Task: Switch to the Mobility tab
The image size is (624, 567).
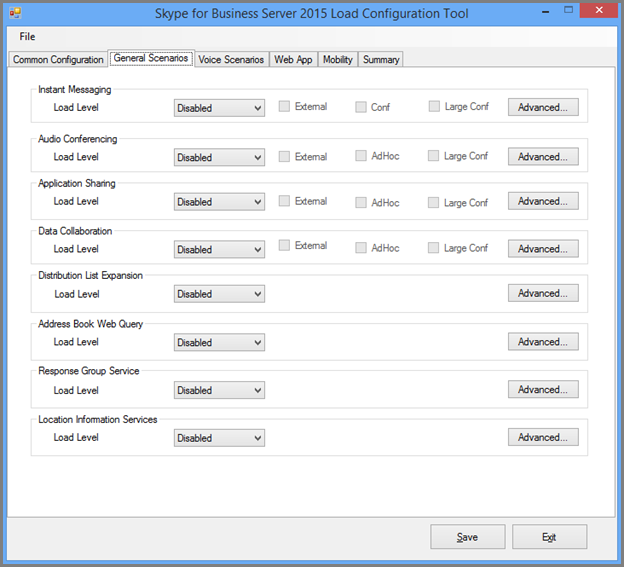Action: [x=338, y=60]
